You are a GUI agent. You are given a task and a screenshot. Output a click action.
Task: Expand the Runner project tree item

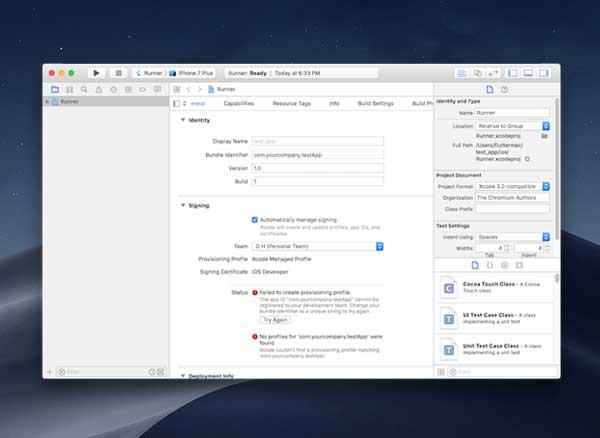(x=47, y=101)
